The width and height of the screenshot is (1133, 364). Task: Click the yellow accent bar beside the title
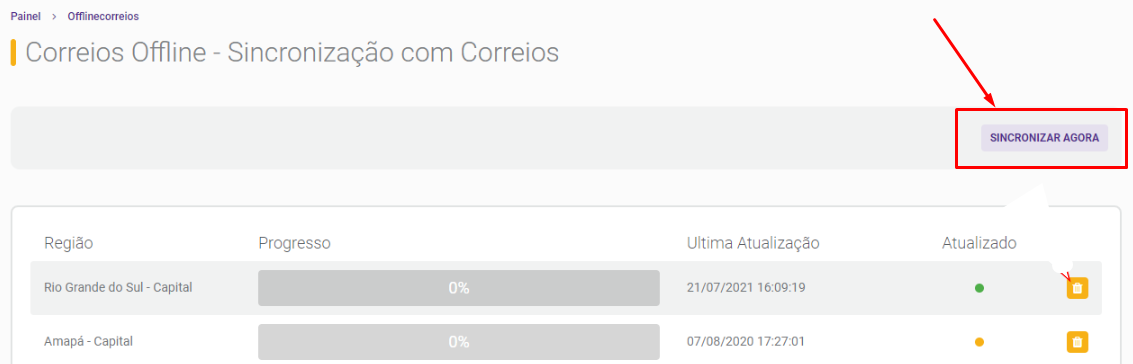pos(13,53)
